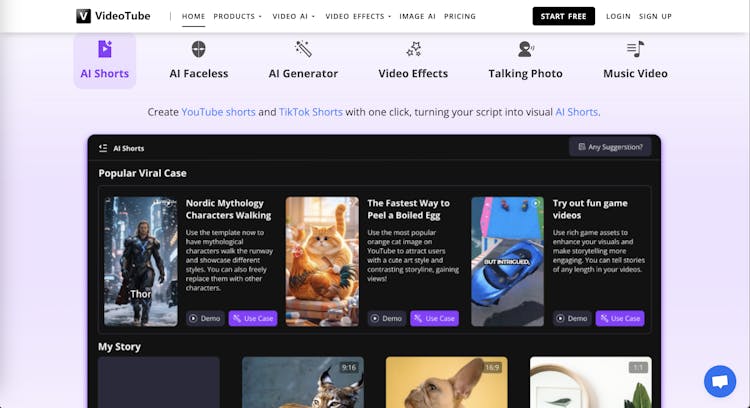Viewport: 750px width, 408px height.
Task: Click the Any Suggestion? button
Action: [610, 147]
